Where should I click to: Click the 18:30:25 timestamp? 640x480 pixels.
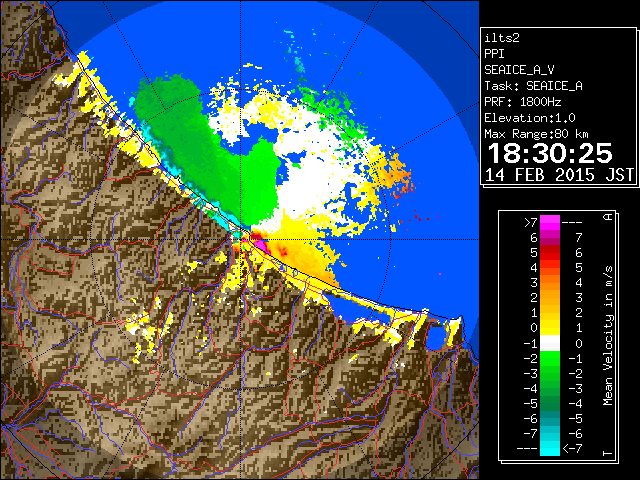click(550, 153)
